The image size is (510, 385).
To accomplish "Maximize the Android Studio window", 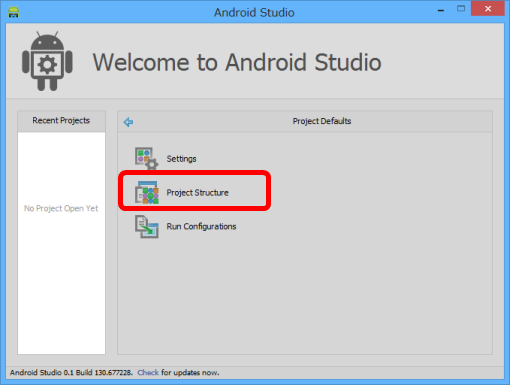I will 461,9.
